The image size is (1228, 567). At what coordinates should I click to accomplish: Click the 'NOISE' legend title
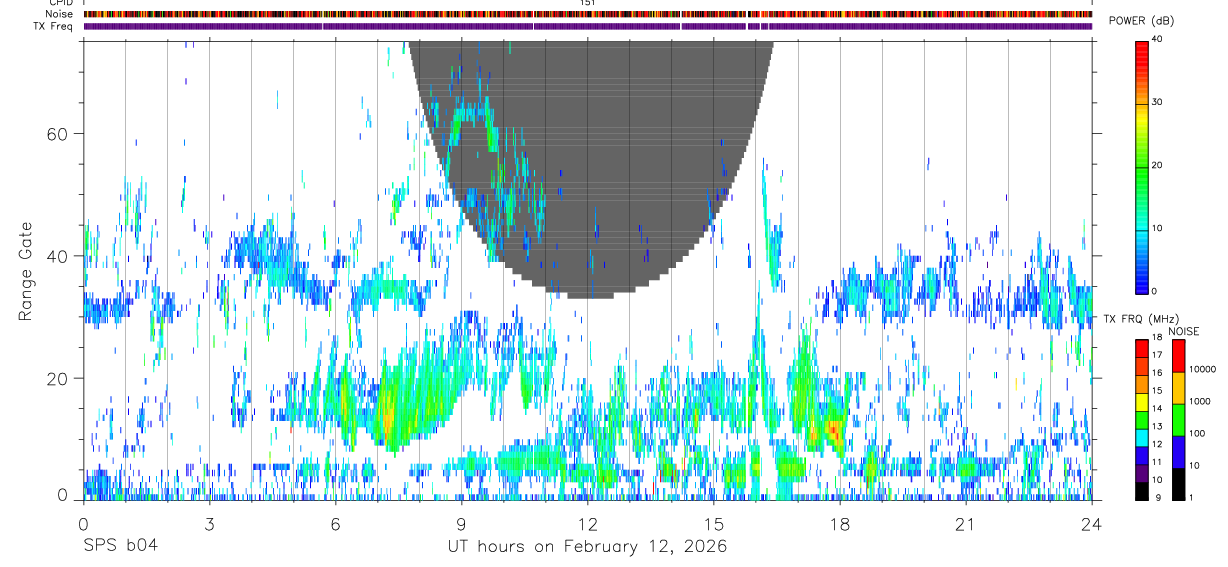point(1183,331)
